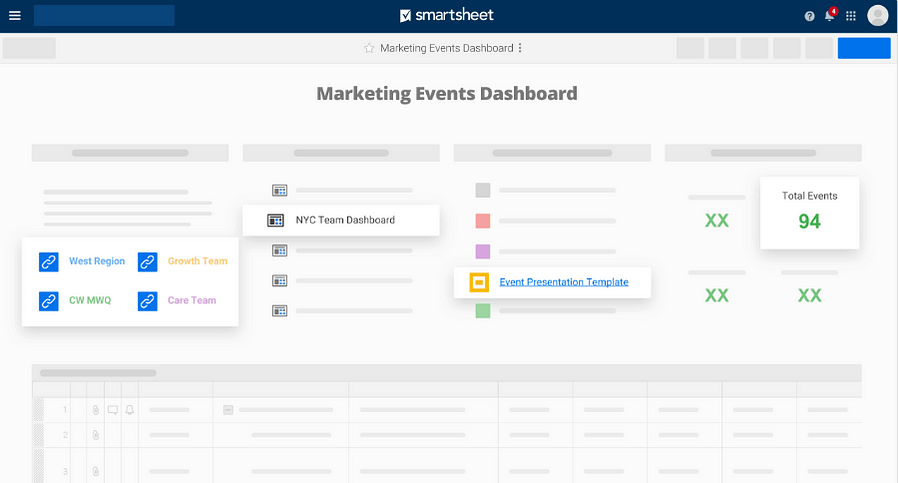
Task: Click the Growth Team link icon
Action: (x=148, y=262)
